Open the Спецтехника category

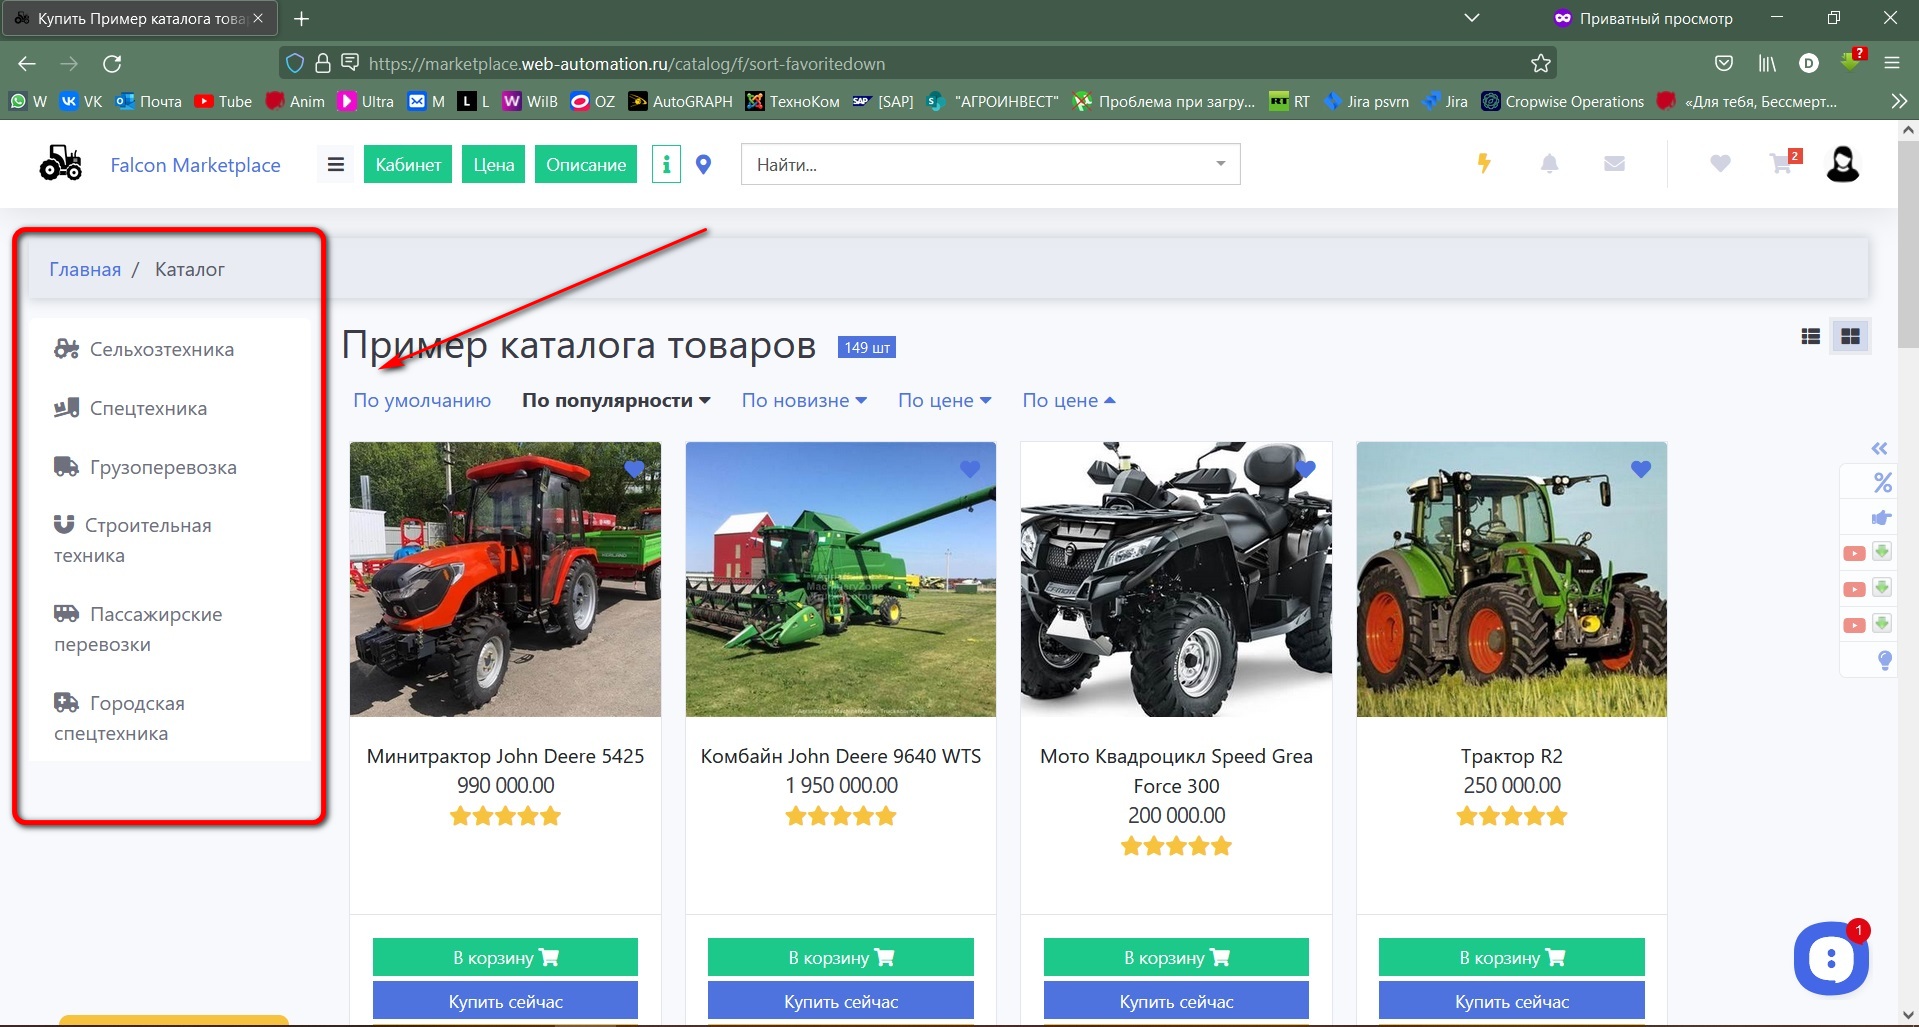[131, 408]
